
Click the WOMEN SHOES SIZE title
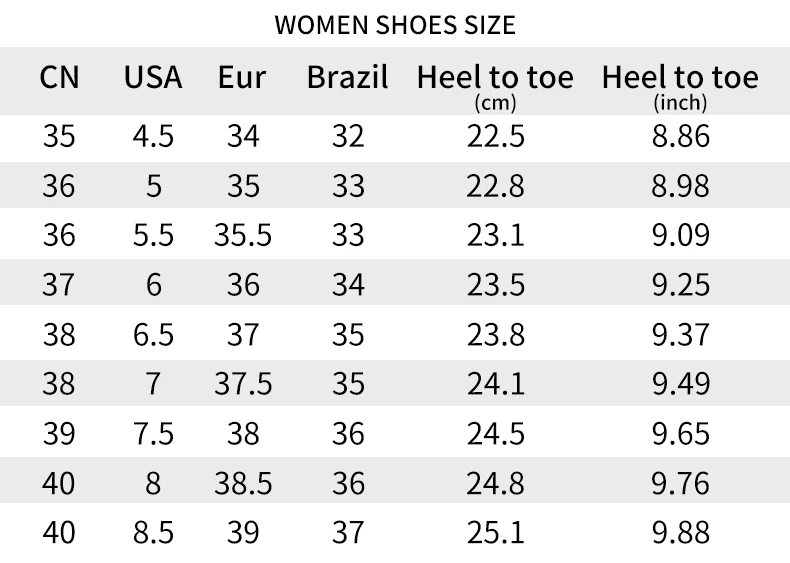click(395, 25)
